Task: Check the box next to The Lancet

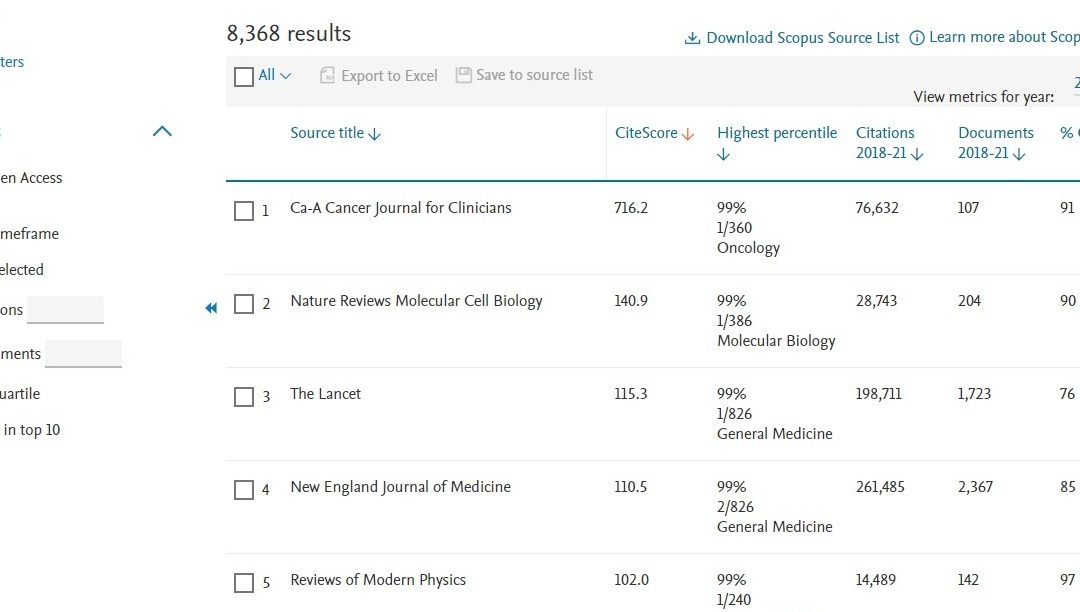Action: [243, 397]
